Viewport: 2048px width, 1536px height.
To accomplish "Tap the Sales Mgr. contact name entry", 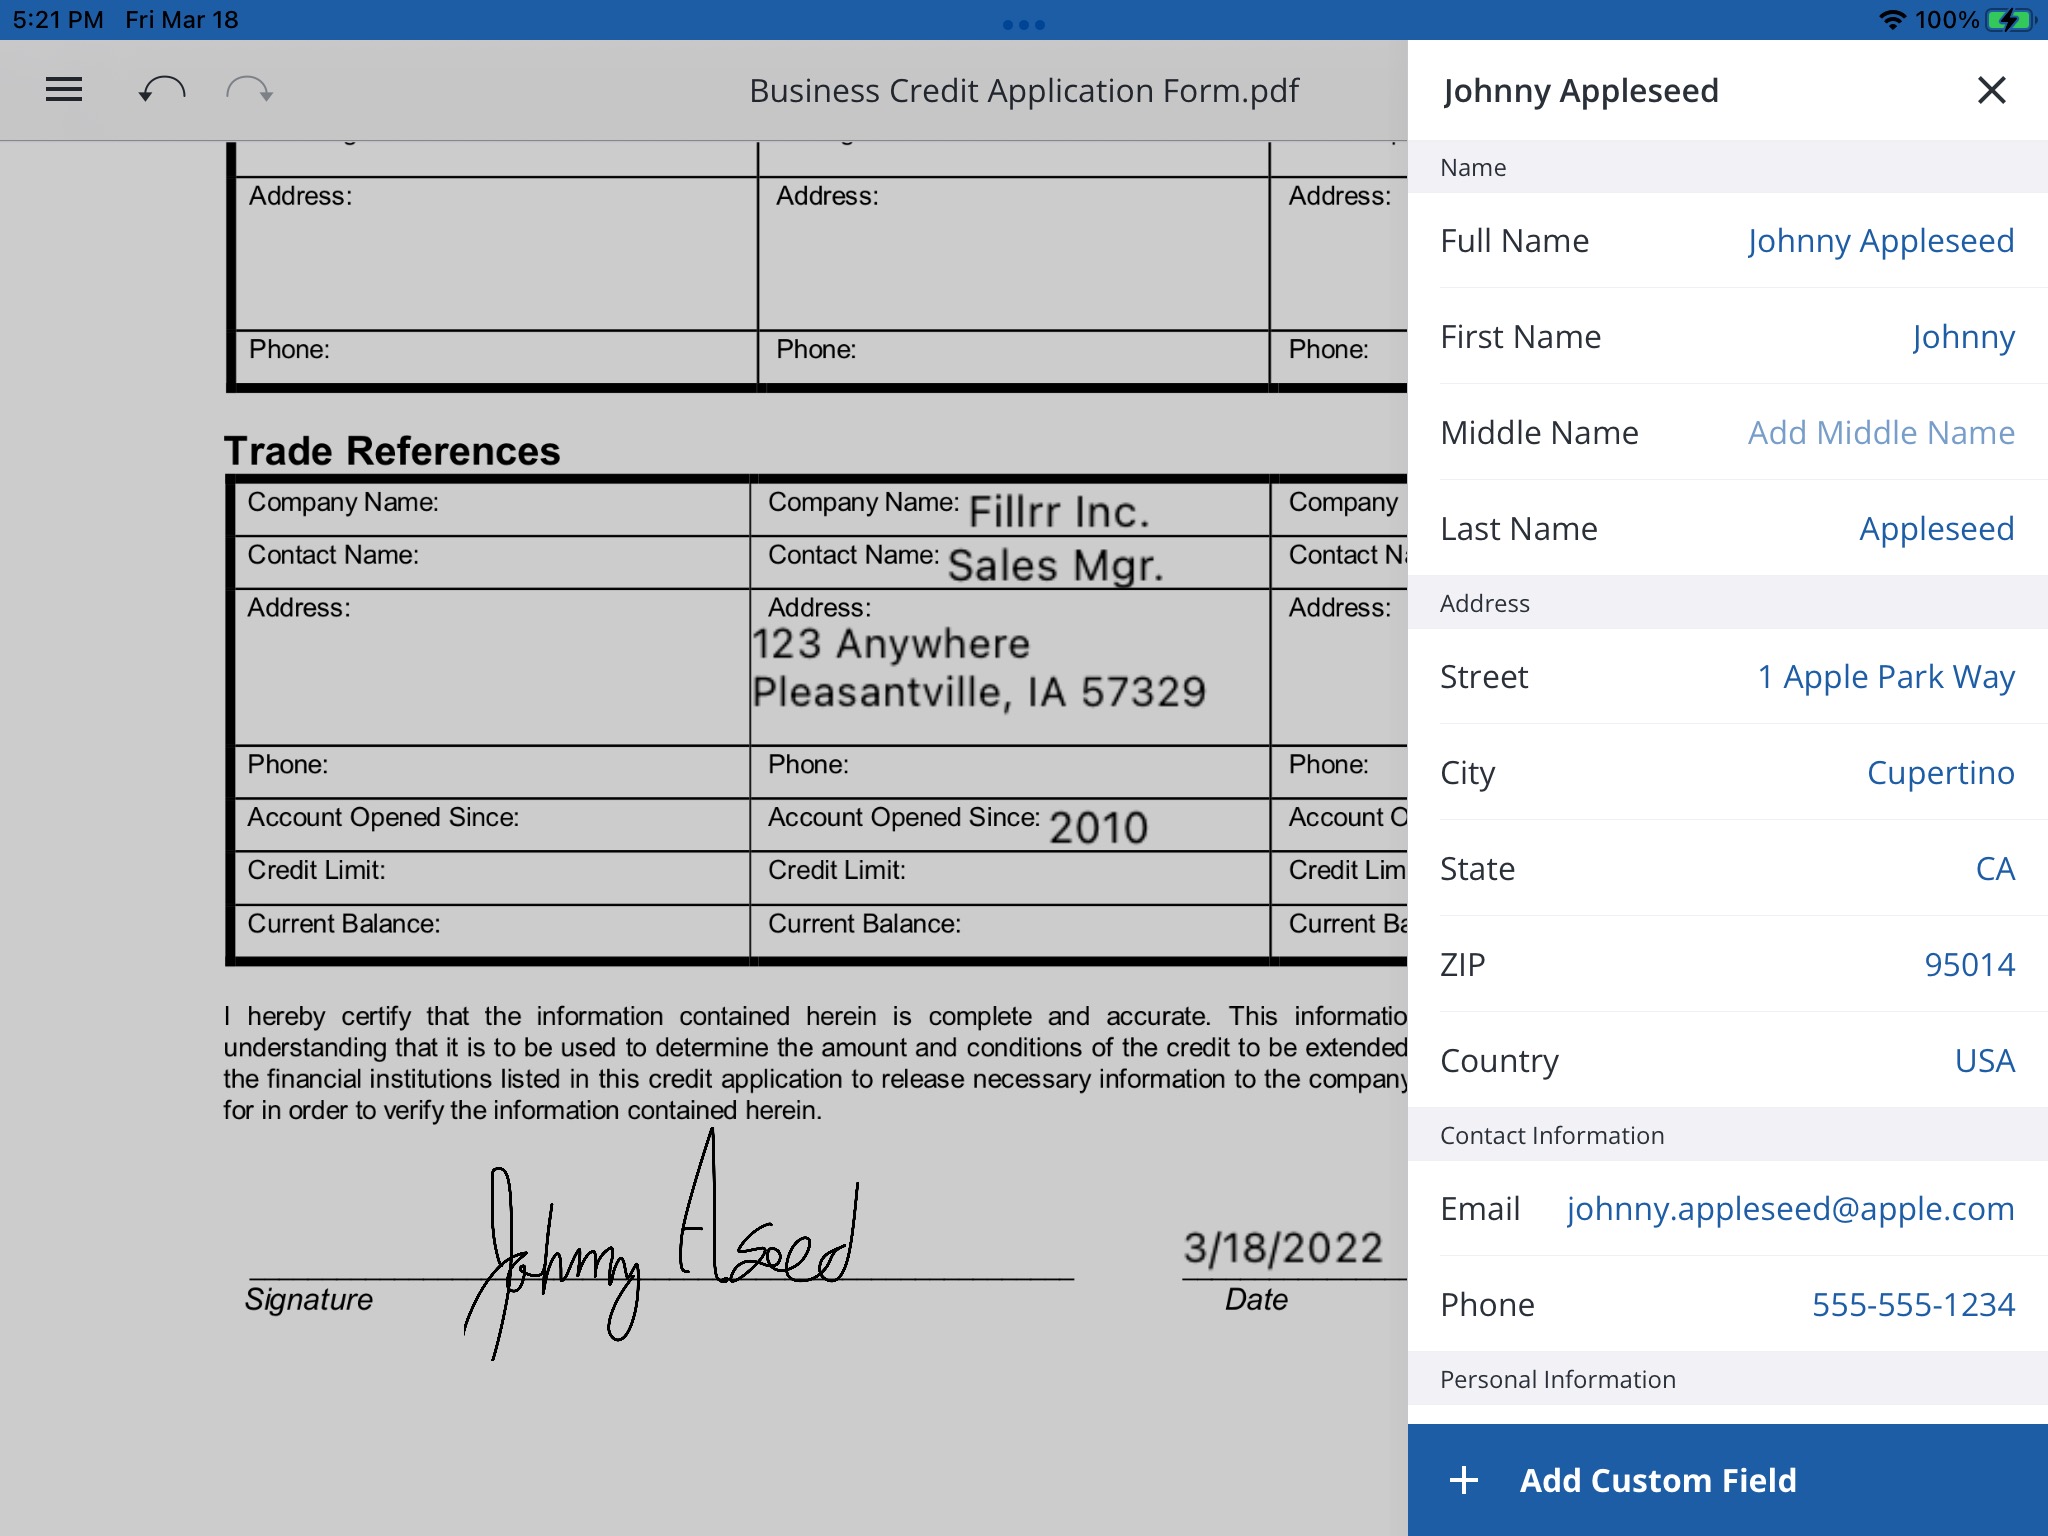I will point(1056,565).
